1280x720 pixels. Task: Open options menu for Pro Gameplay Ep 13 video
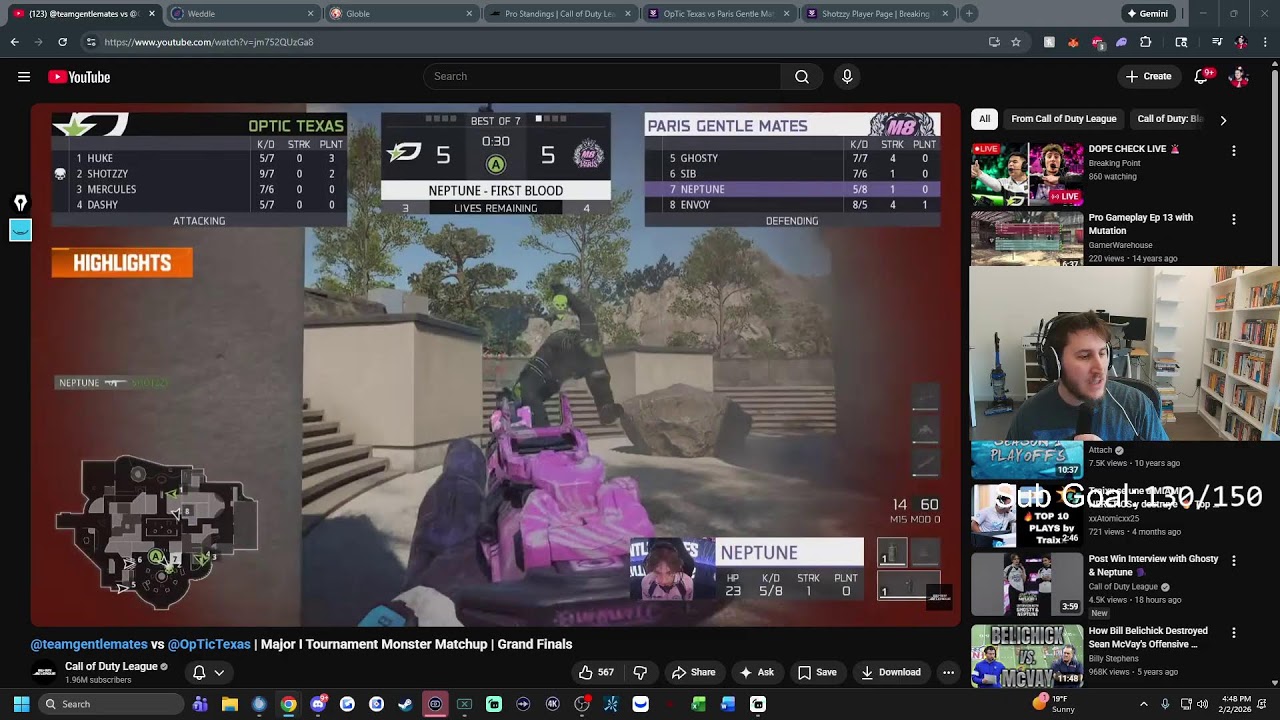(1233, 219)
